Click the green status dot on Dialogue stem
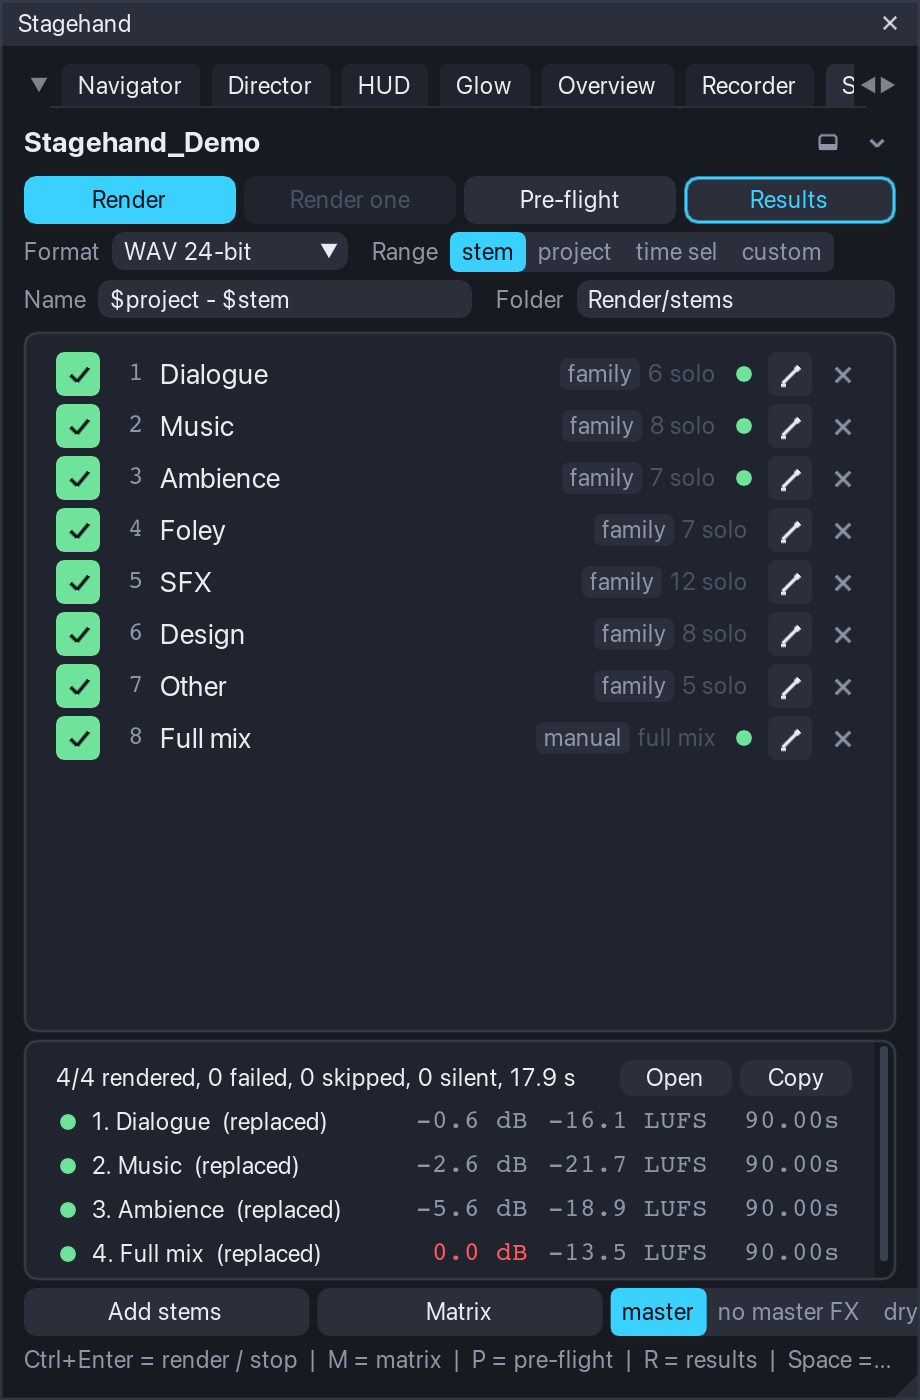The image size is (920, 1400). [744, 375]
